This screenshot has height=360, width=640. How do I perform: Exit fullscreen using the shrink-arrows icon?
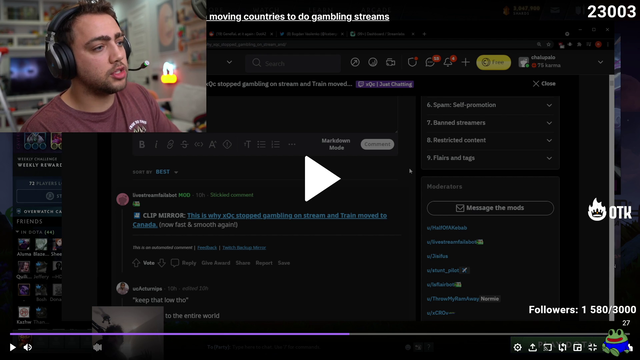[x=593, y=347]
